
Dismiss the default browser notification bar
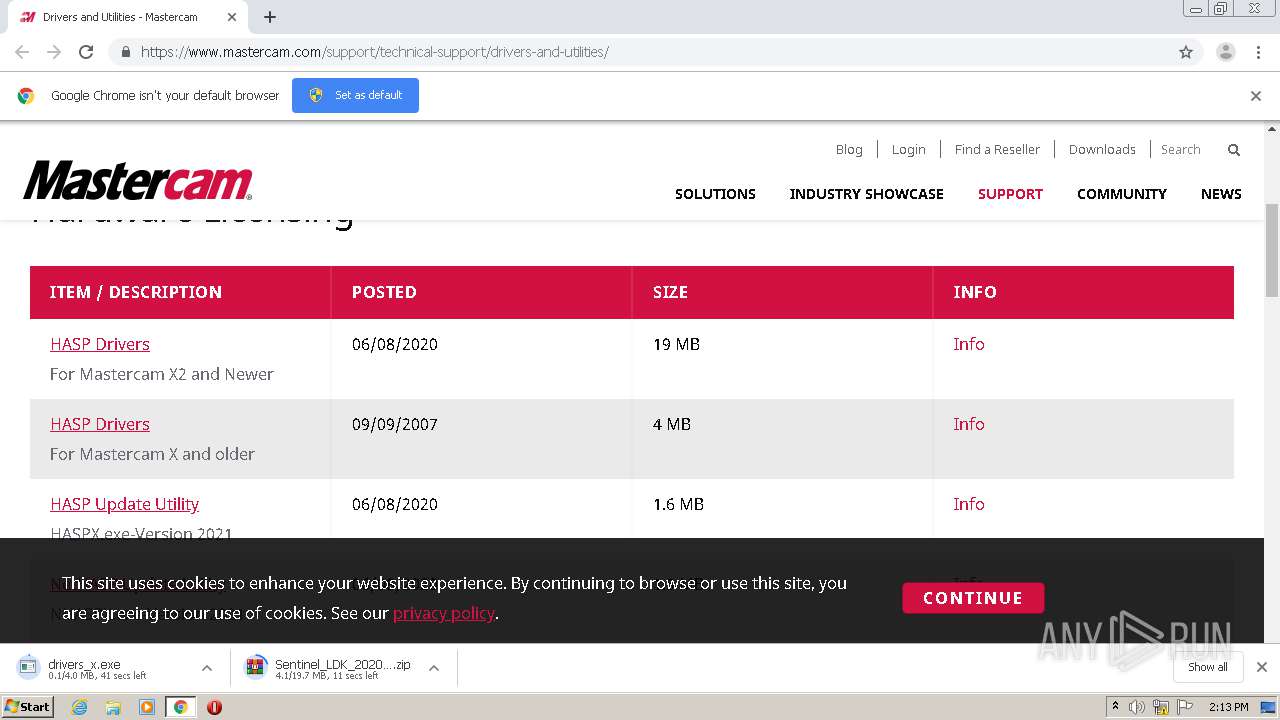(1256, 96)
